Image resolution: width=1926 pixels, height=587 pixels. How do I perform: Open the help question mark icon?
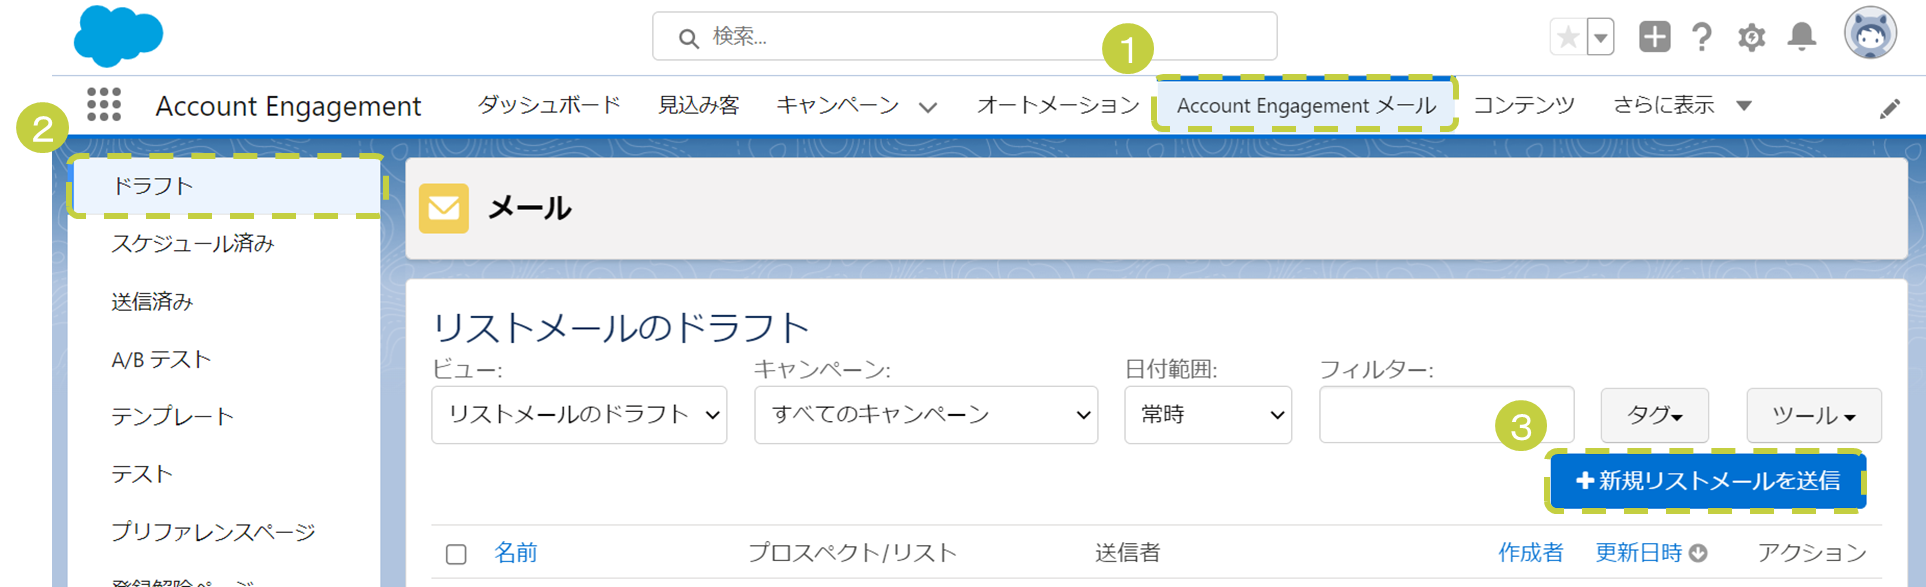click(x=1702, y=37)
